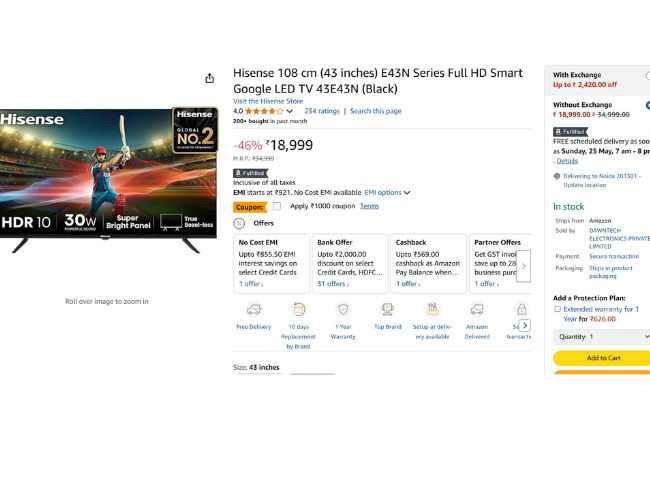650x480 pixels.
Task: Click the 10 days Replacement icon
Action: pos(298,309)
